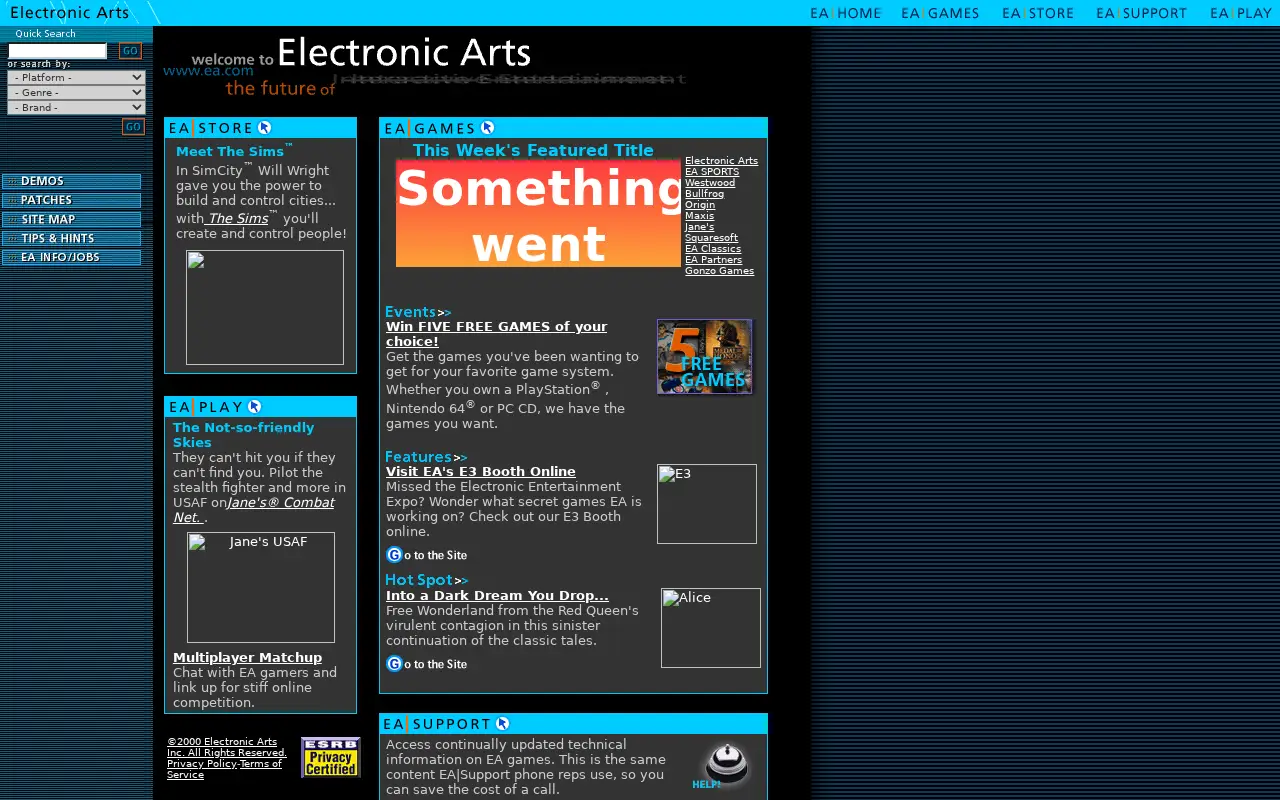Follow the EA Partners brand link

tap(713, 260)
